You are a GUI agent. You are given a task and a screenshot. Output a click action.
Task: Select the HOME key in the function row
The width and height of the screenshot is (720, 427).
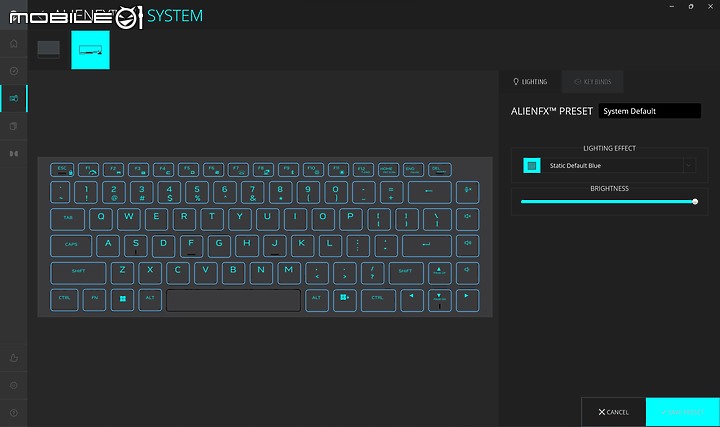point(388,170)
